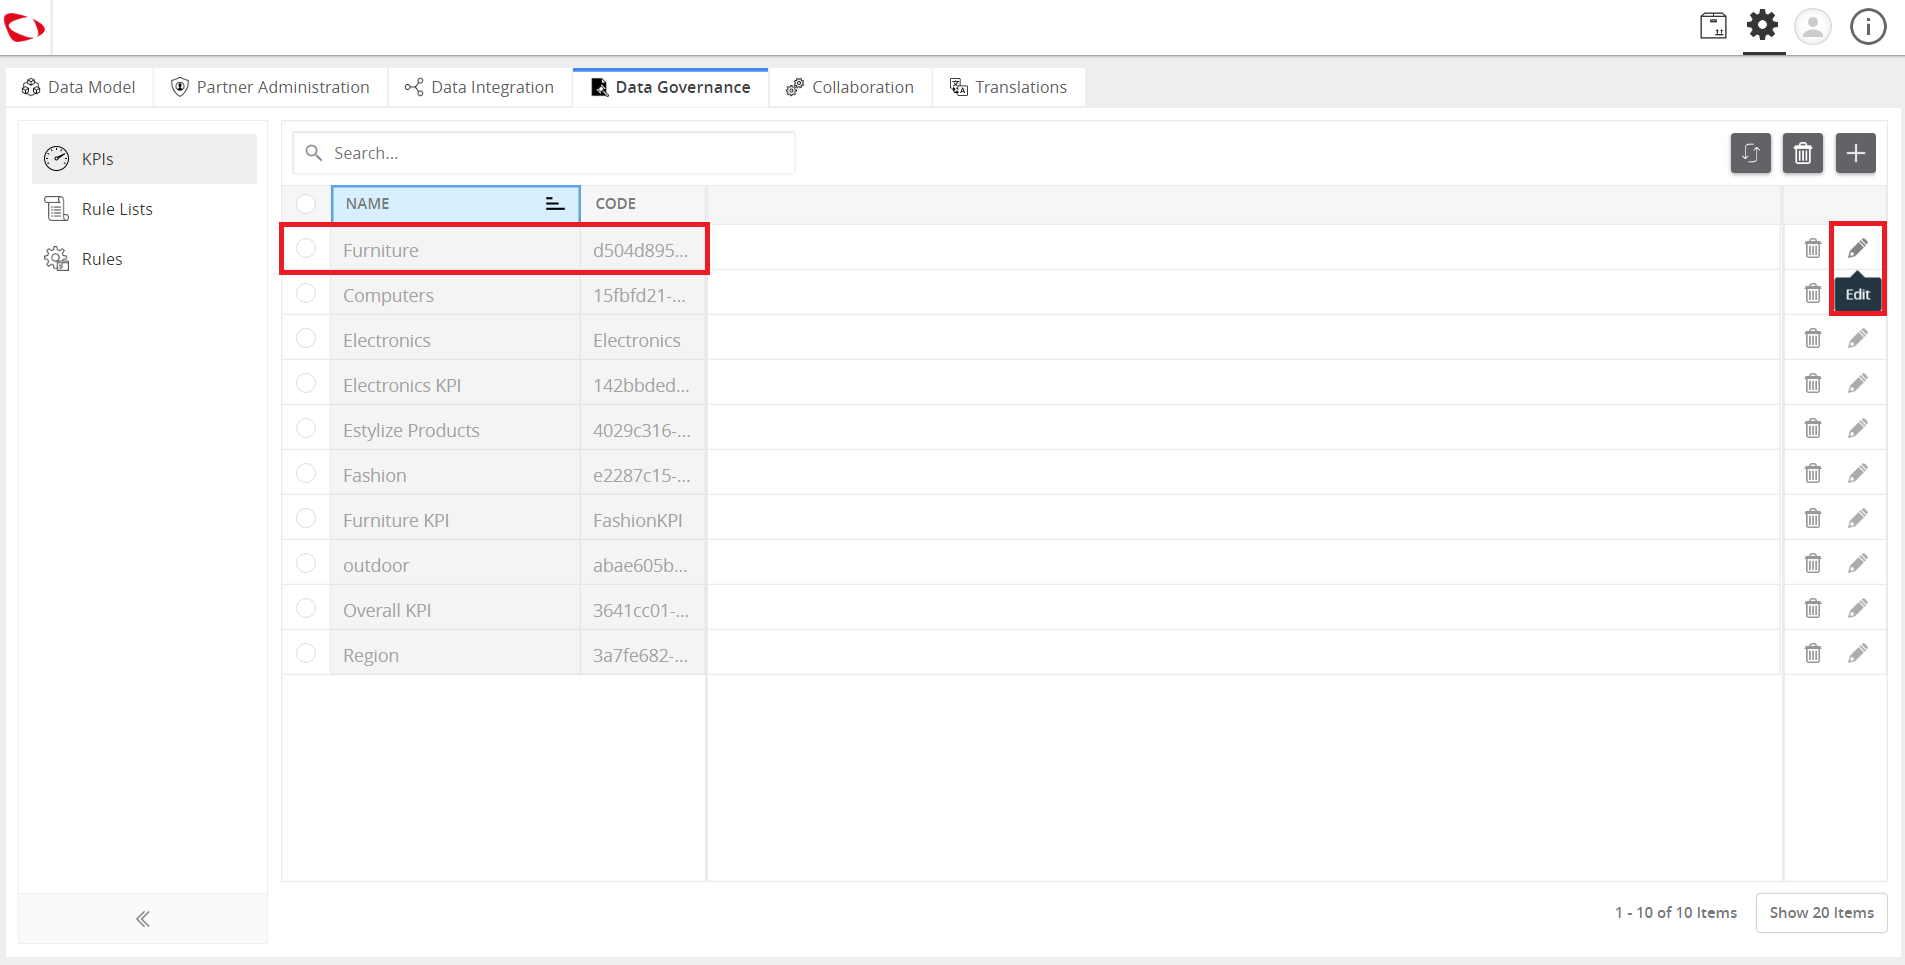This screenshot has width=1905, height=965.
Task: Delete the Electronics row trash icon
Action: click(1812, 338)
